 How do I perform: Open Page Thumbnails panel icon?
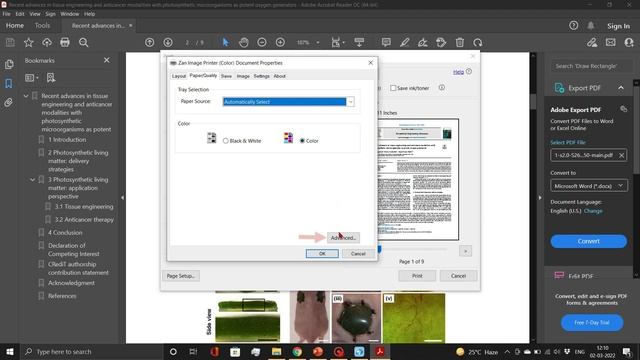tap(9, 64)
